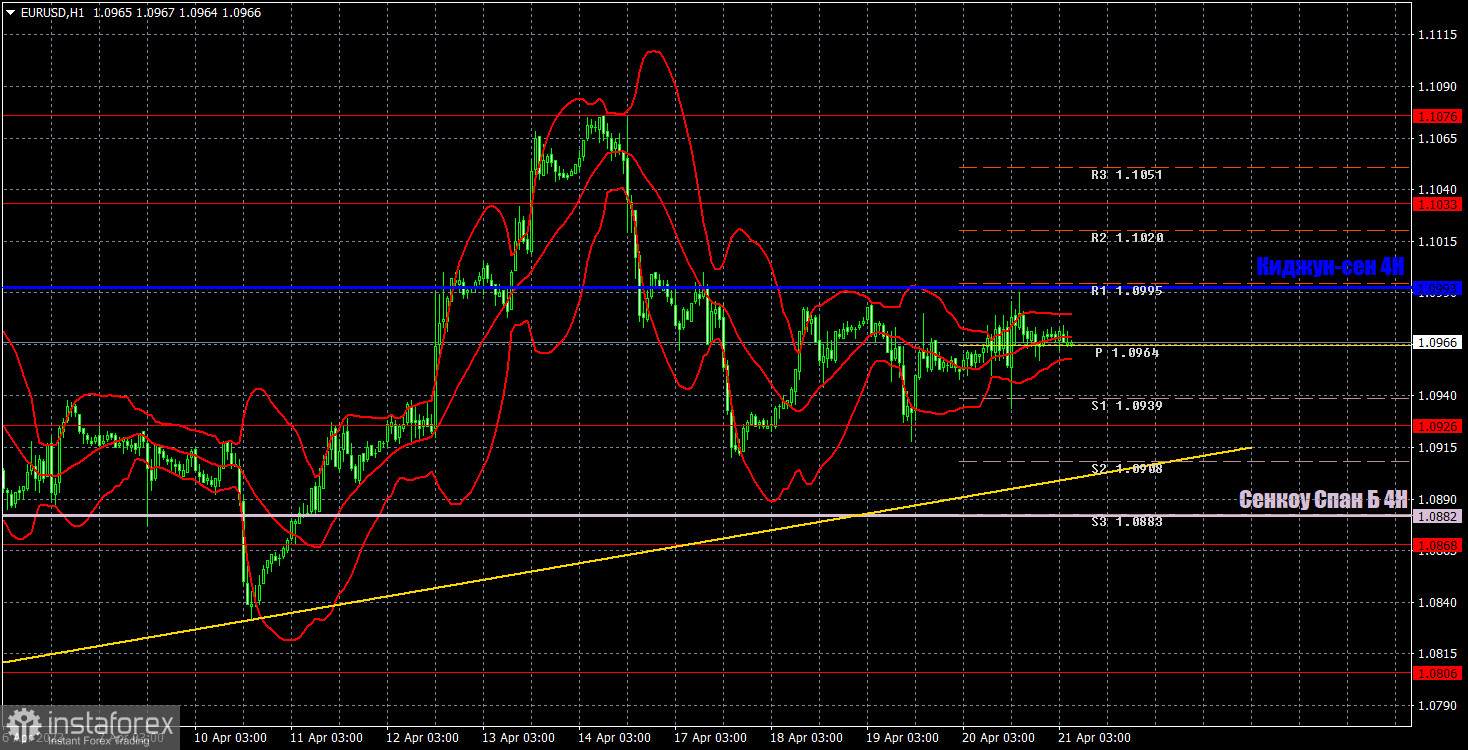The width and height of the screenshot is (1468, 750).
Task: Click the 19 Apr 03:00 time label
Action: coord(902,737)
